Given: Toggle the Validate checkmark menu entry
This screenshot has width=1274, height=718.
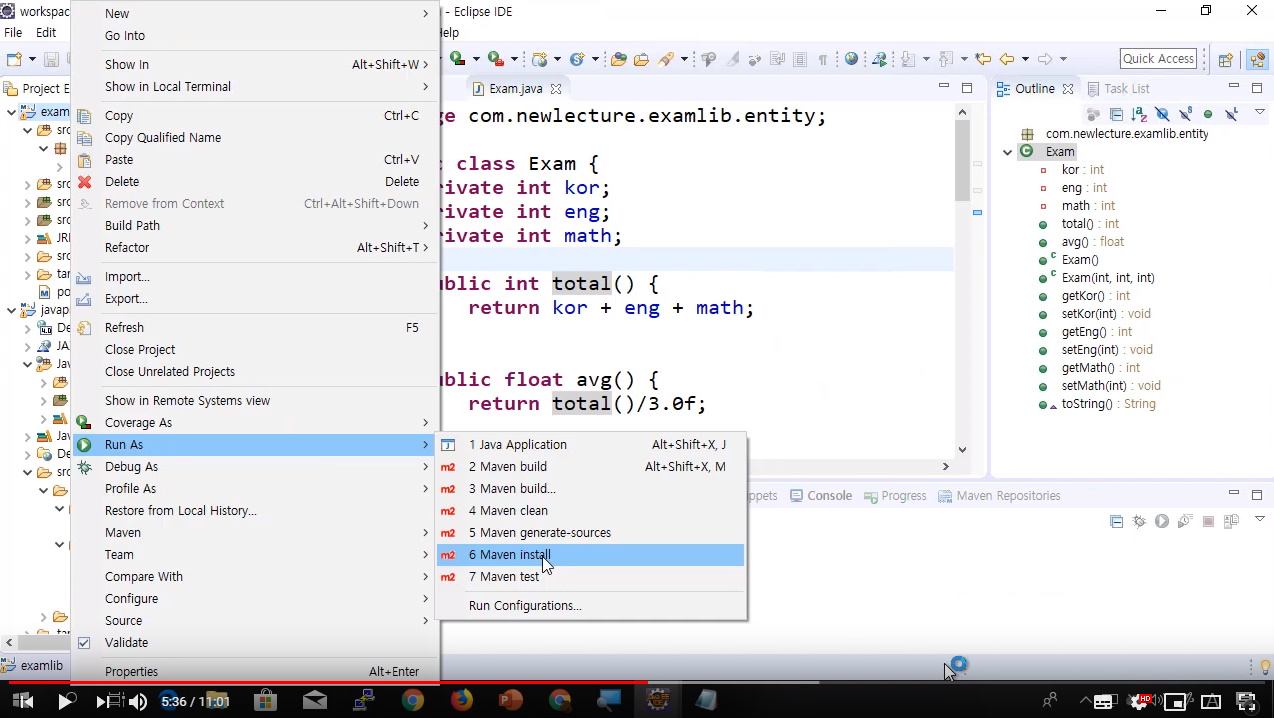Looking at the screenshot, I should point(84,642).
